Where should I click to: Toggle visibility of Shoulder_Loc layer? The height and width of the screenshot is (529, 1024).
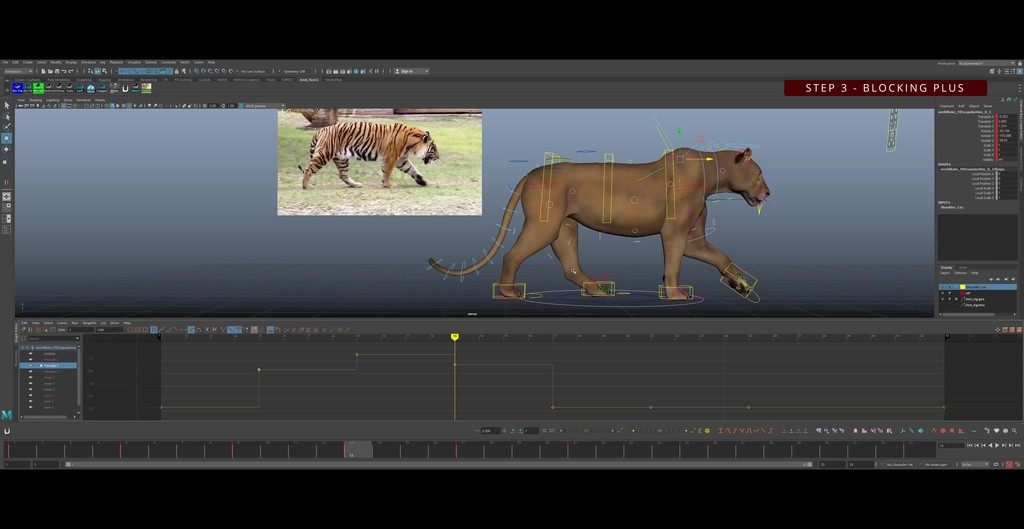point(942,287)
